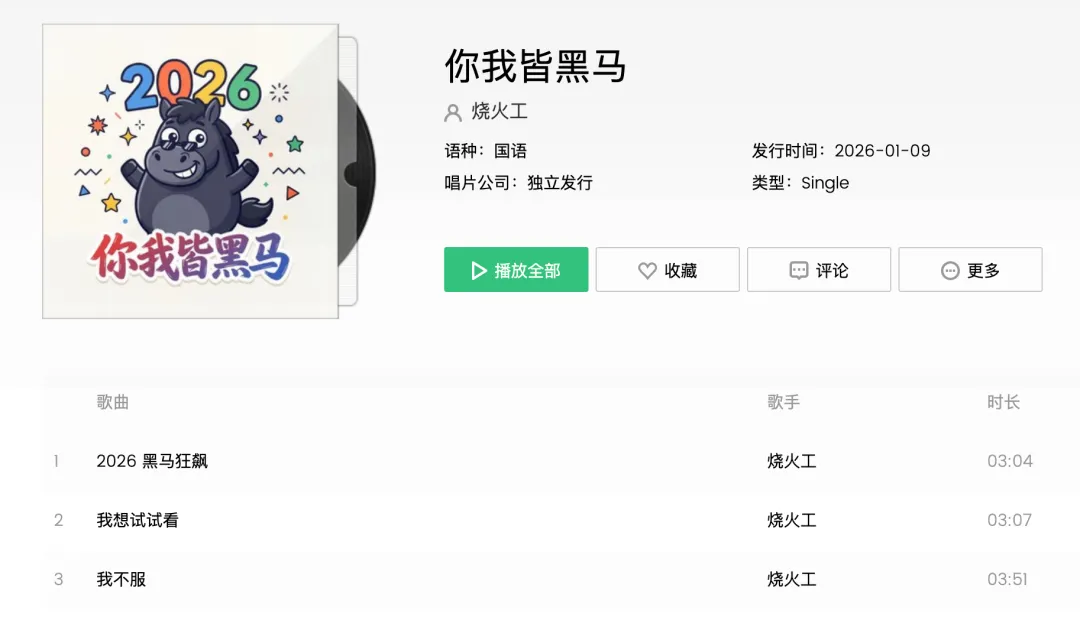This screenshot has height=630, width=1080.
Task: Open artist 烧火工 under the album title
Action: click(499, 111)
